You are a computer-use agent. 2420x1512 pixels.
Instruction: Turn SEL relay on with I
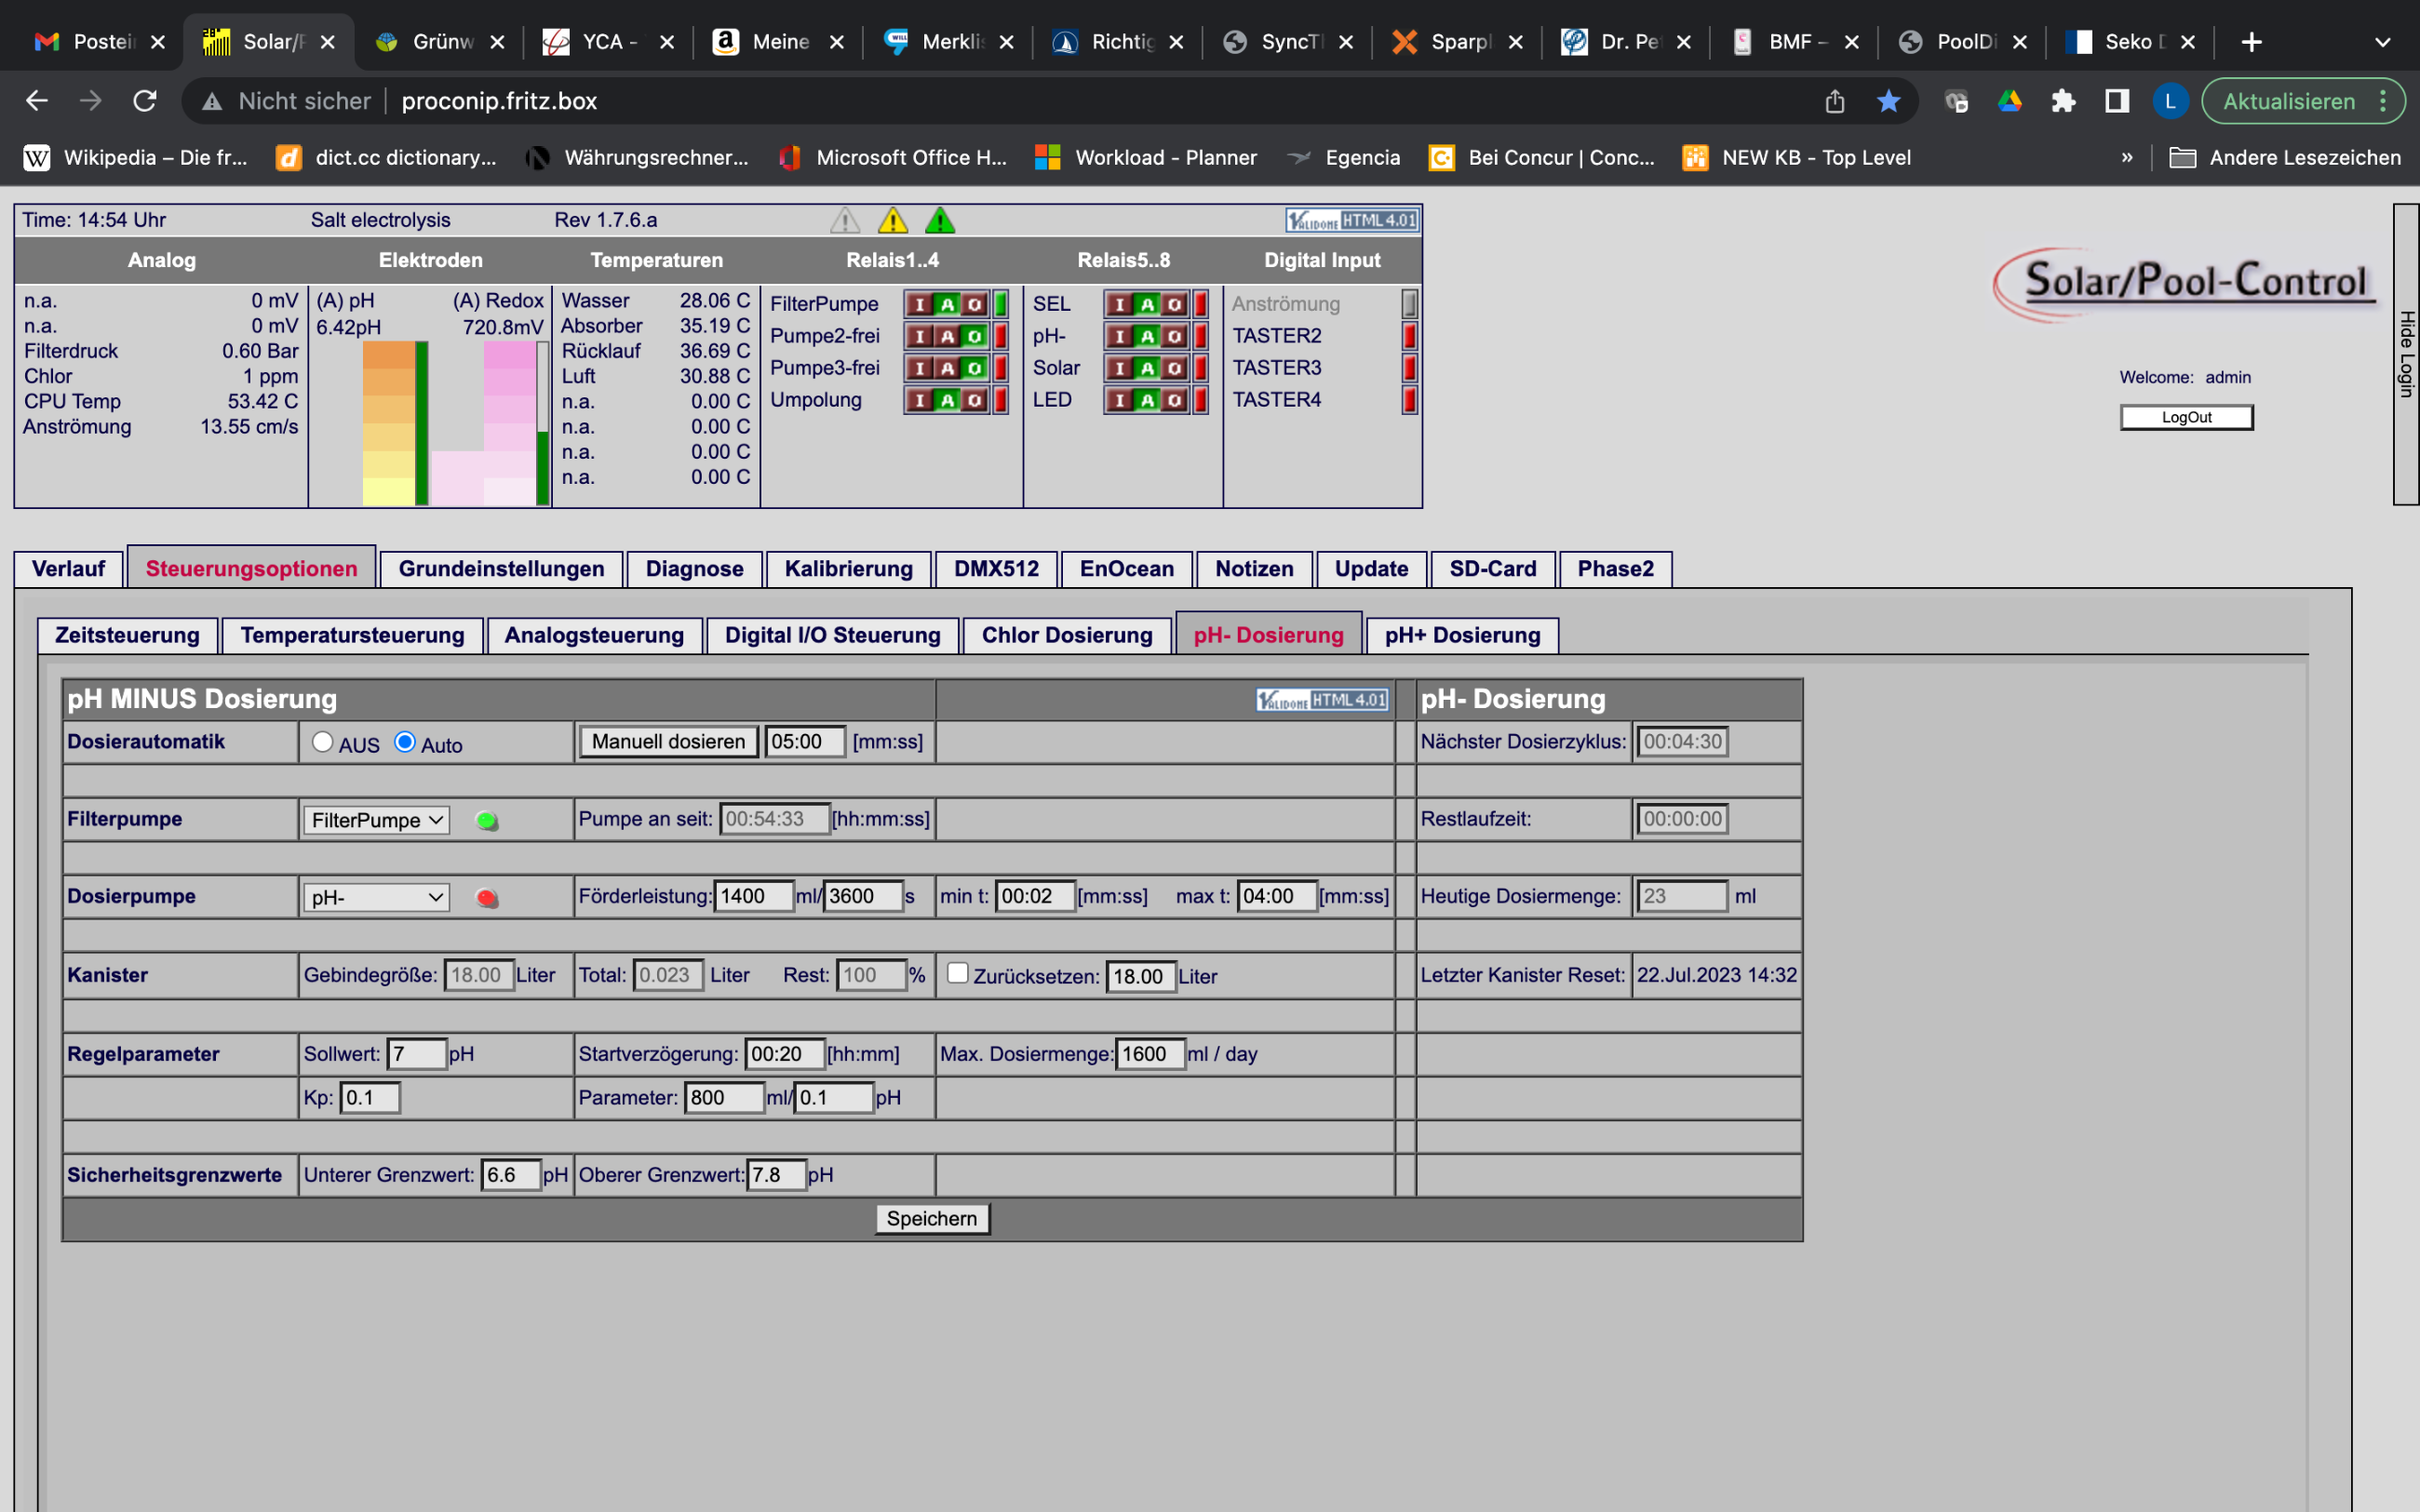click(1120, 304)
